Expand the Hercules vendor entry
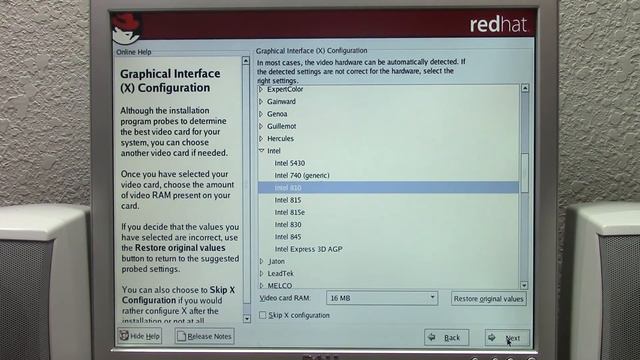 (x=261, y=138)
